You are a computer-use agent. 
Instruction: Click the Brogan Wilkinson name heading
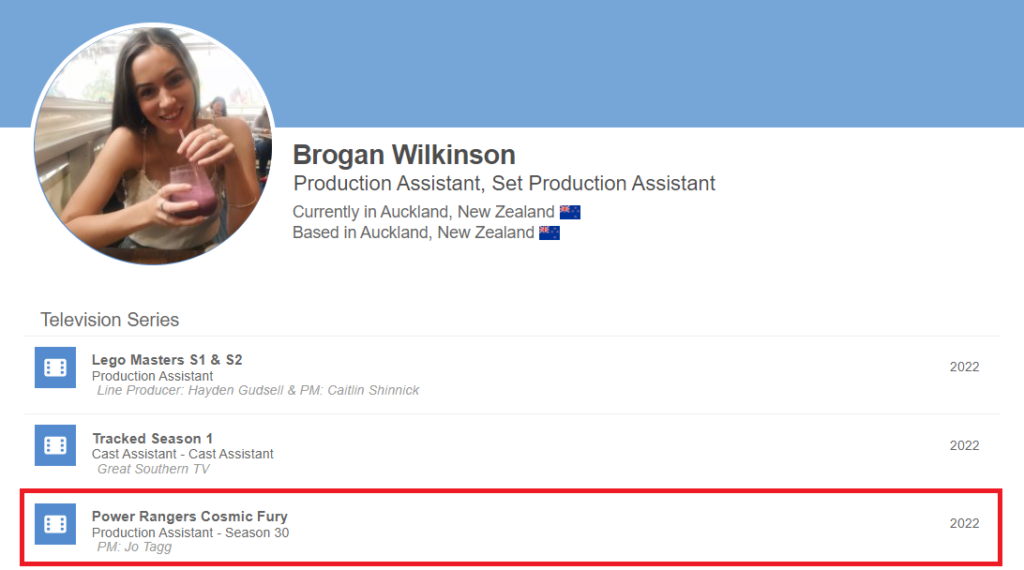[404, 155]
